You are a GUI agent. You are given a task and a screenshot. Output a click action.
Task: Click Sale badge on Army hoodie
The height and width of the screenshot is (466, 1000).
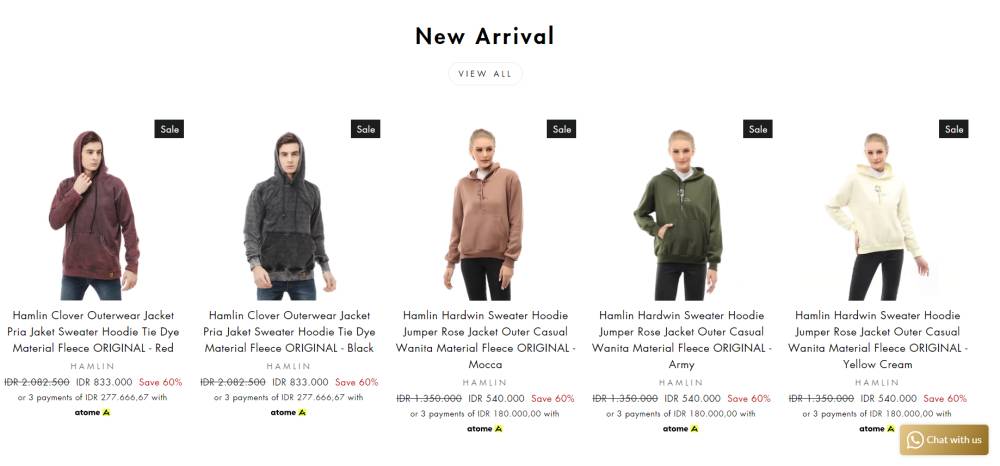point(758,129)
